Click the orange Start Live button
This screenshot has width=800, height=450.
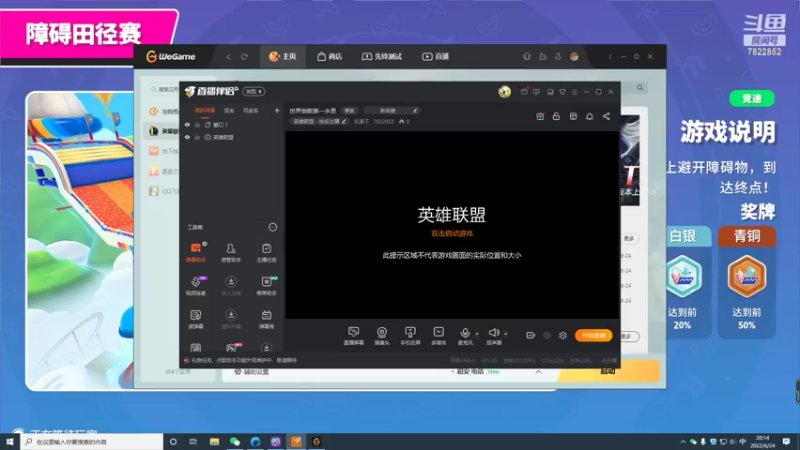coord(593,335)
